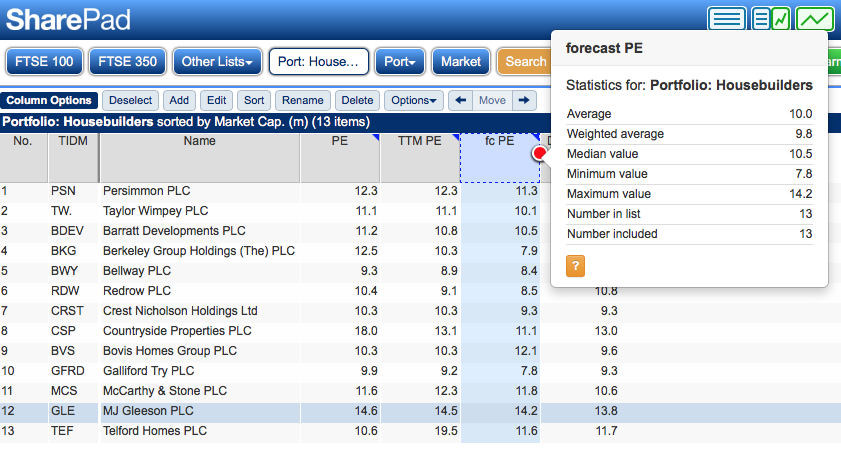Edit the selected column
The height and width of the screenshot is (450, 841).
pyautogui.click(x=217, y=100)
